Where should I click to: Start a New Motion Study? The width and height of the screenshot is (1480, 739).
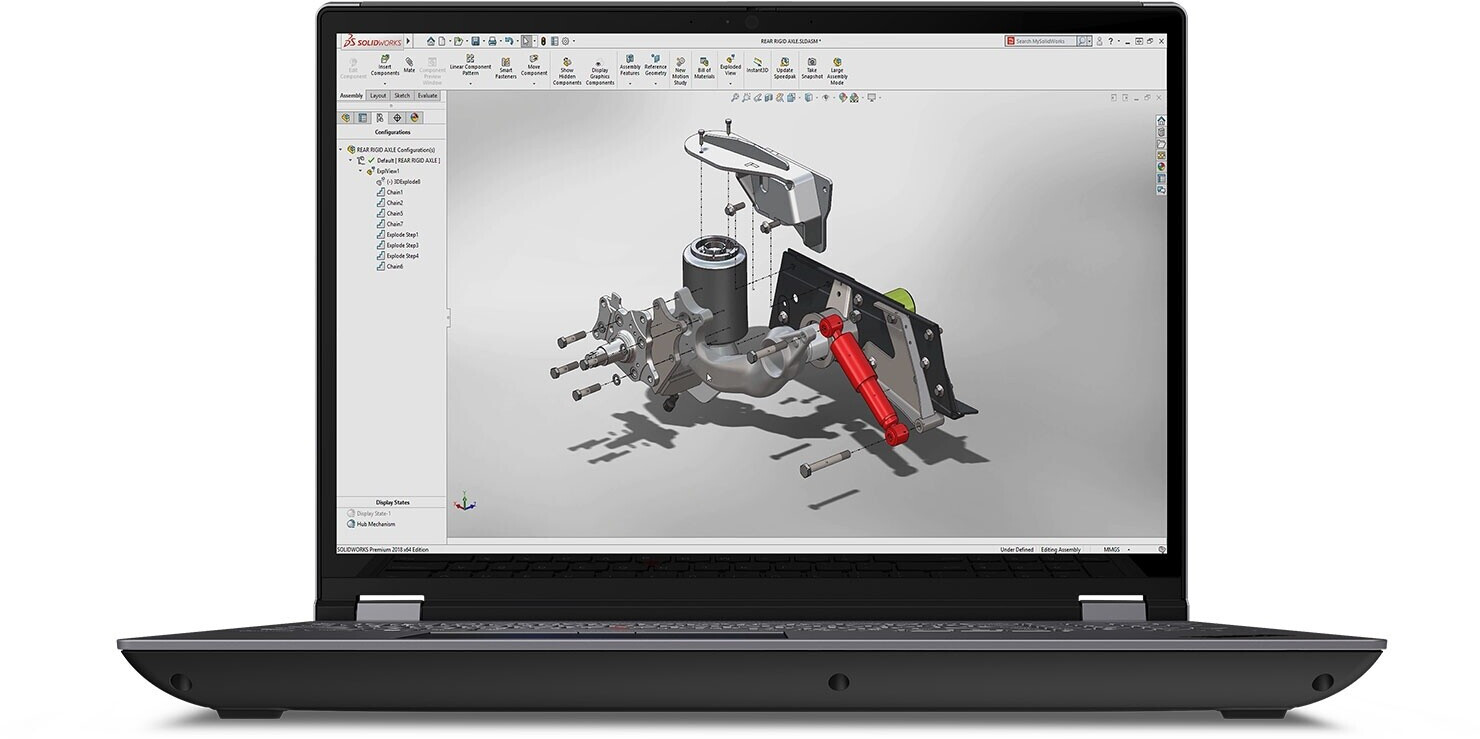[x=680, y=69]
